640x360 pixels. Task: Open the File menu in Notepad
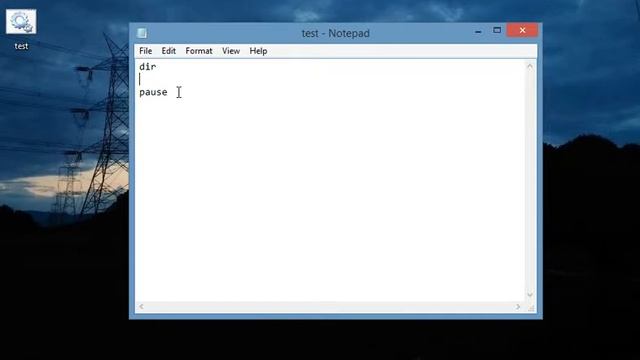coord(145,51)
